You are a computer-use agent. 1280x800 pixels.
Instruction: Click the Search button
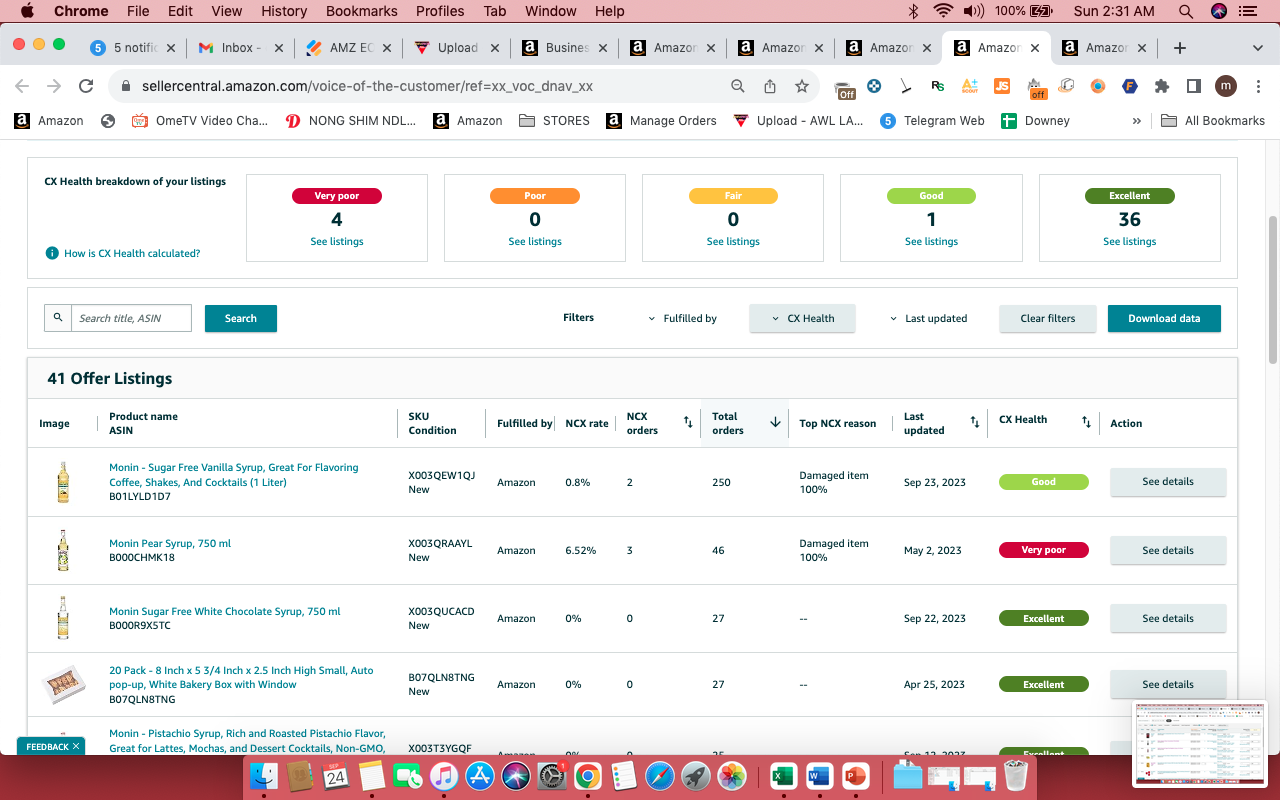pyautogui.click(x=241, y=318)
